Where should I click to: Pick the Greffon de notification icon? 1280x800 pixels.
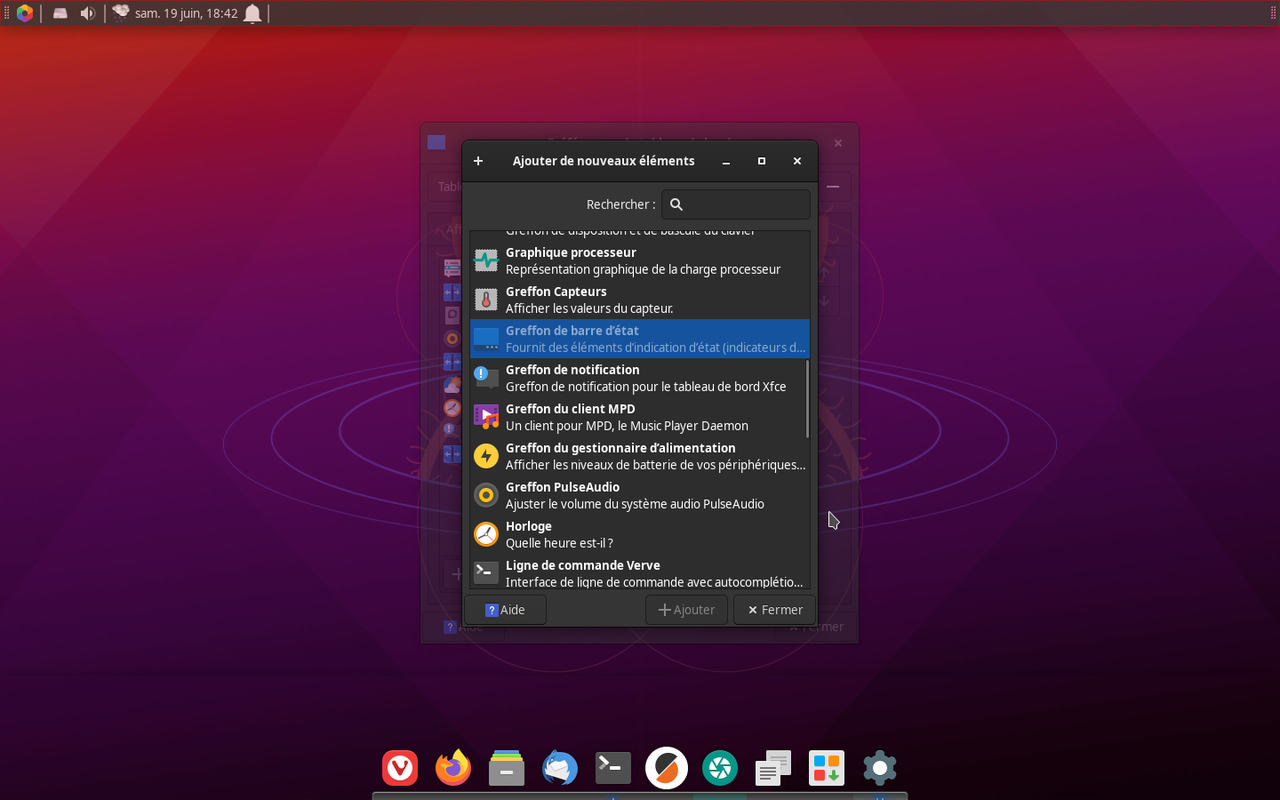click(x=486, y=378)
